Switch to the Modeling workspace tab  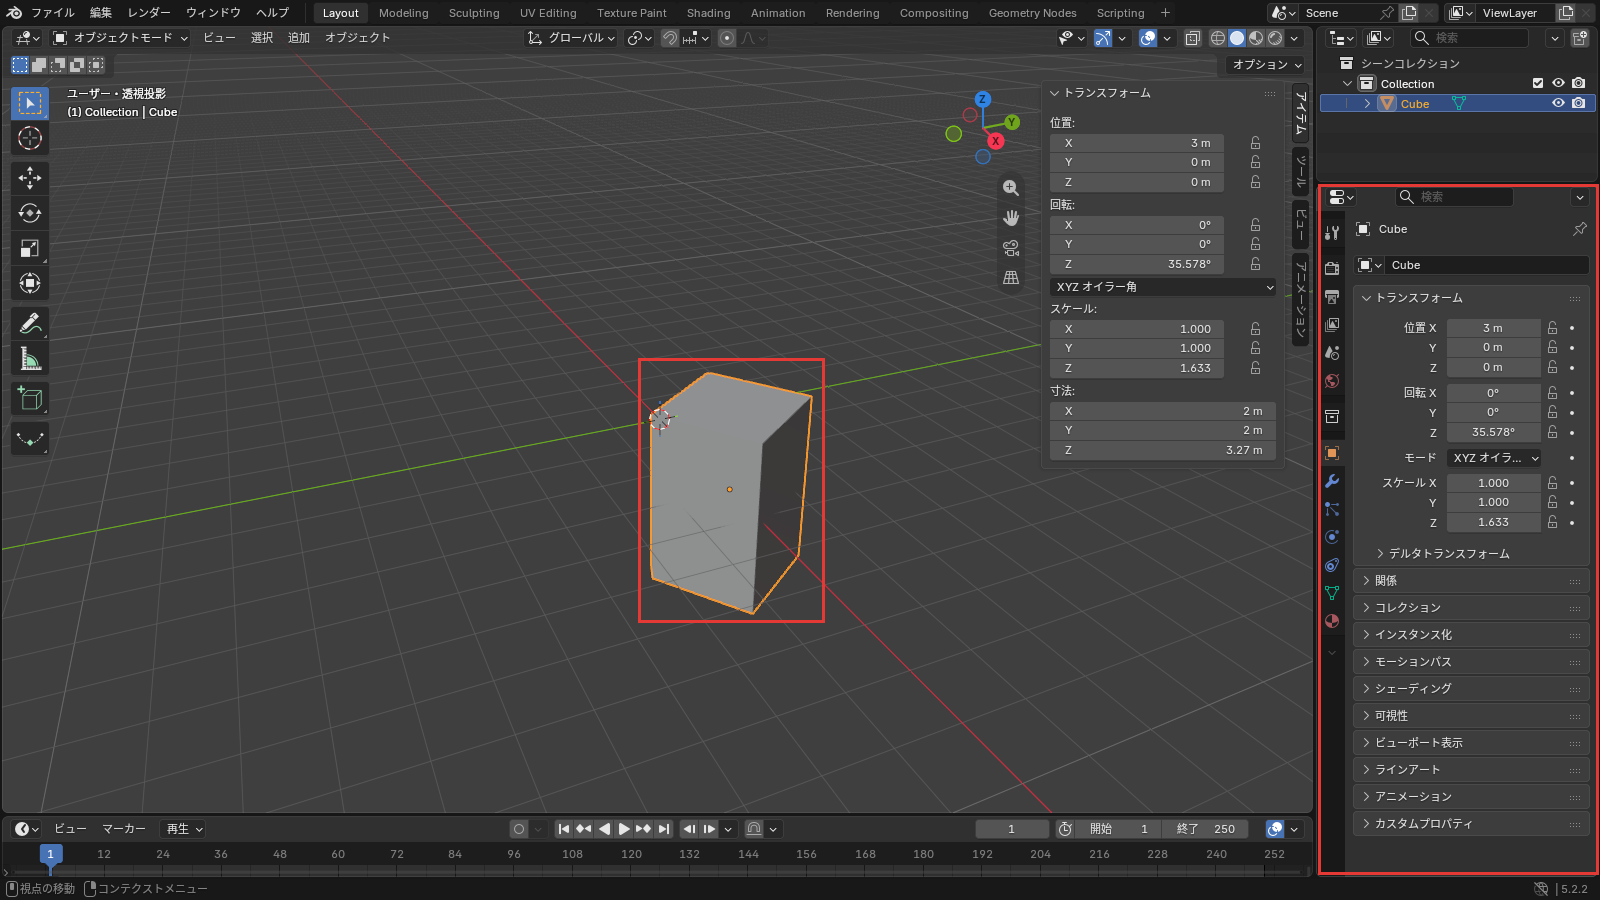(404, 13)
